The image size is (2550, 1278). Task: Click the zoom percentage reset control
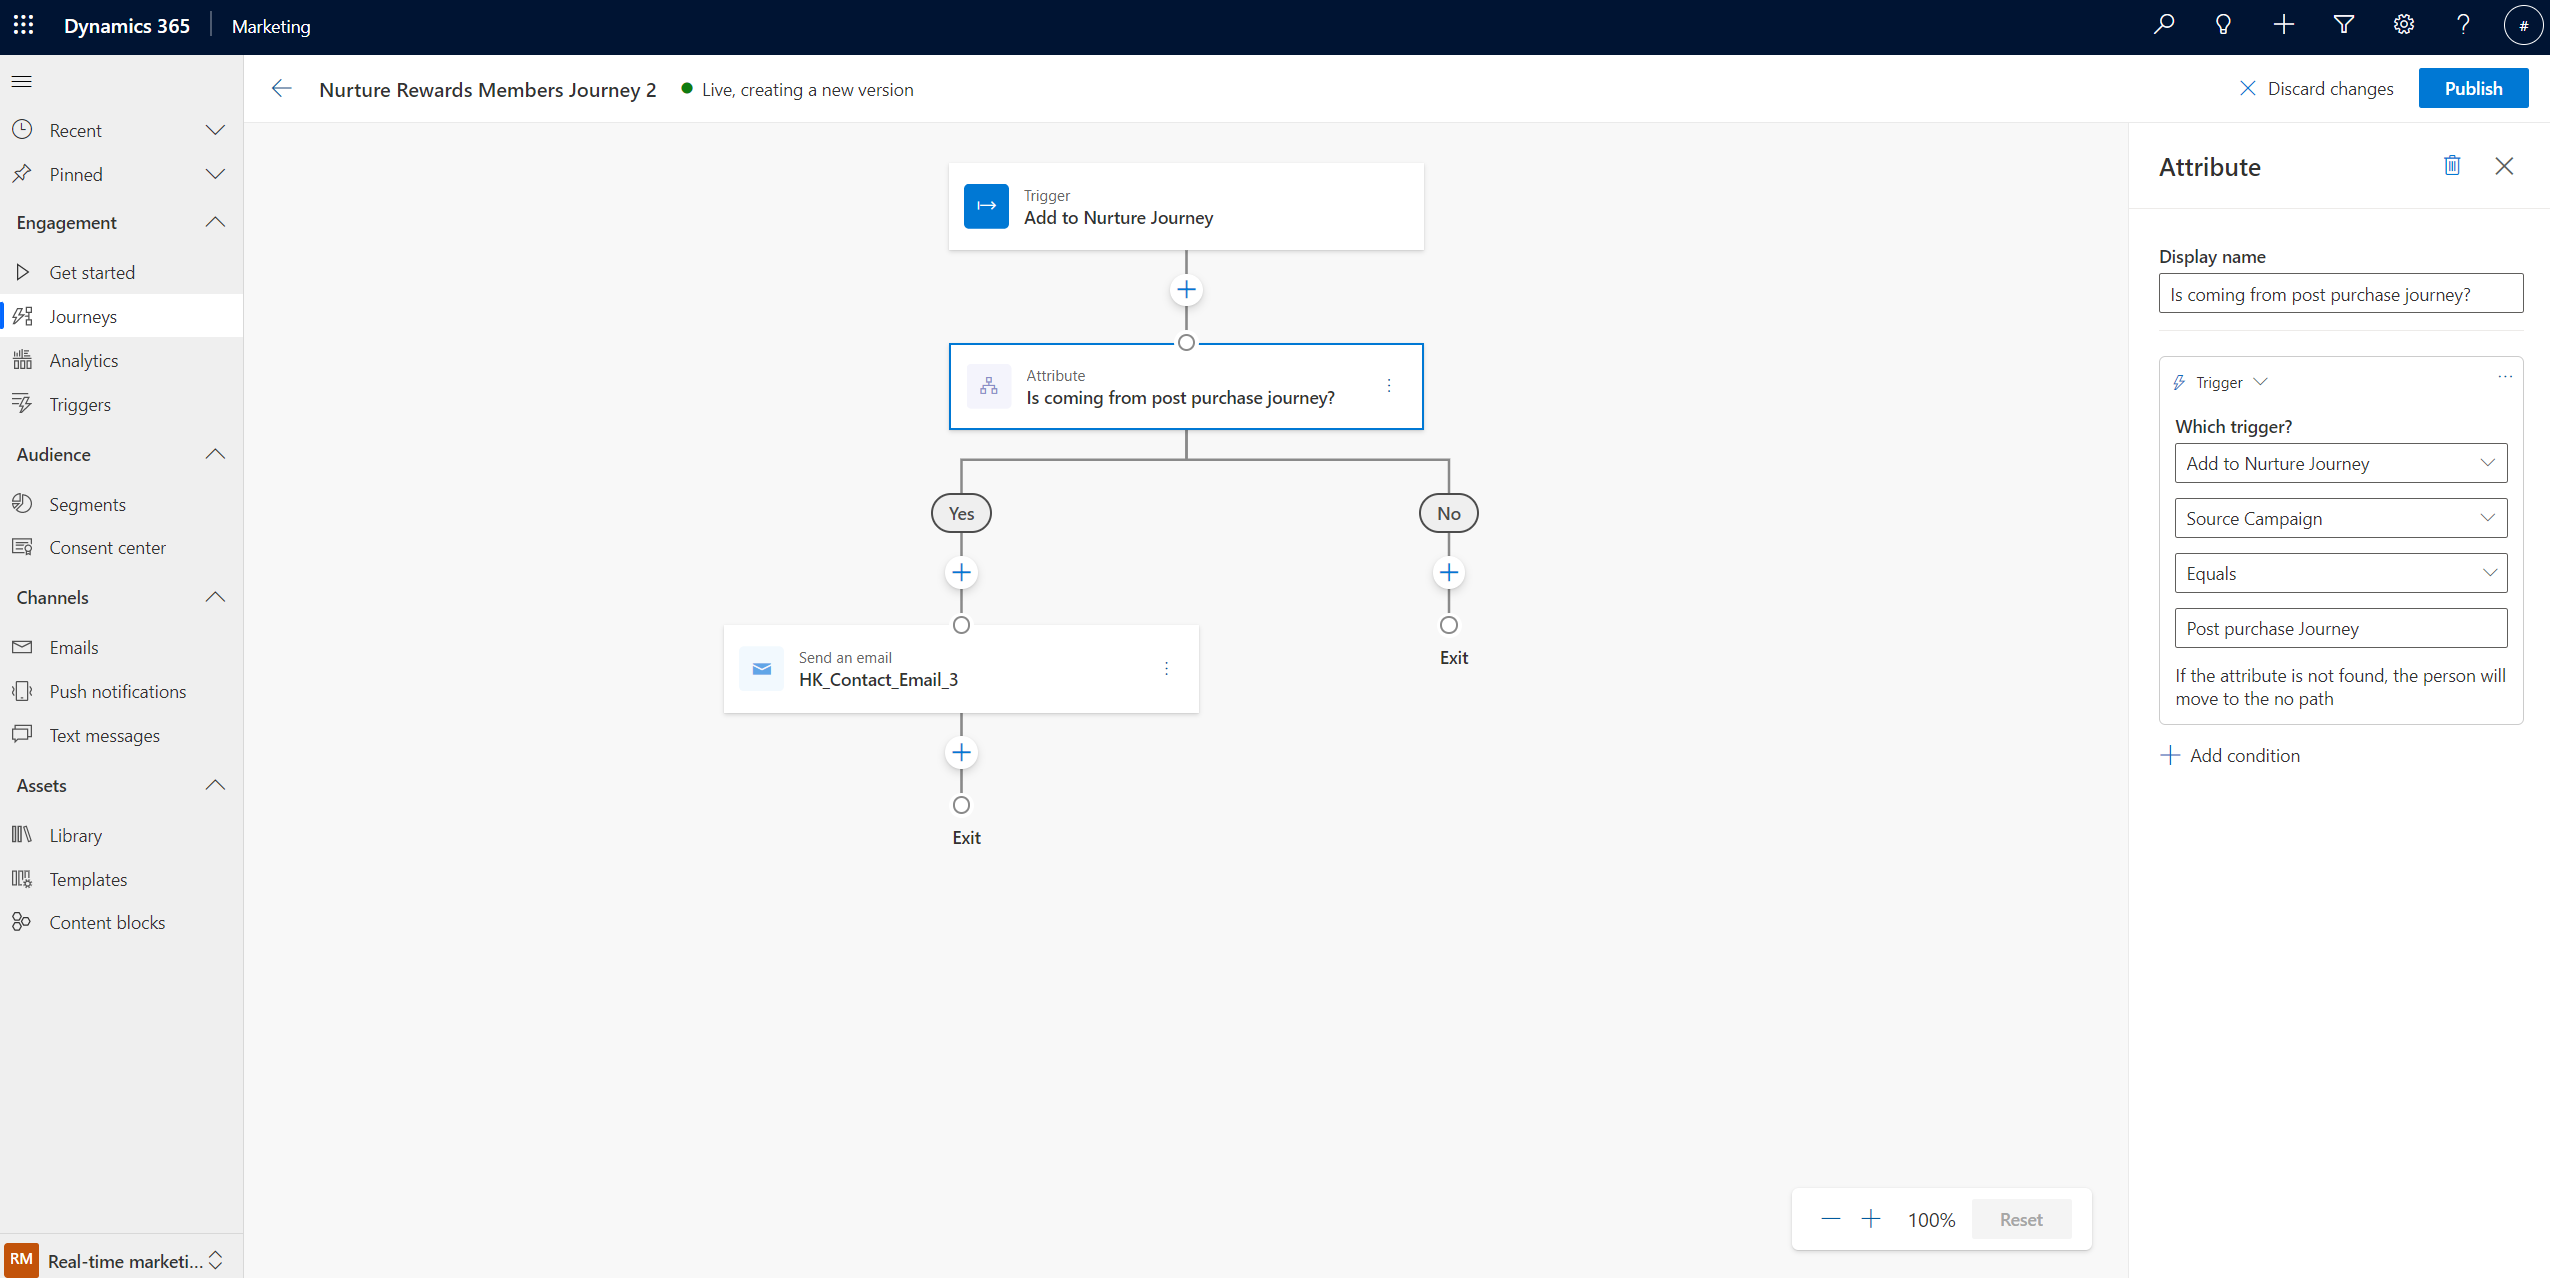(x=2022, y=1219)
